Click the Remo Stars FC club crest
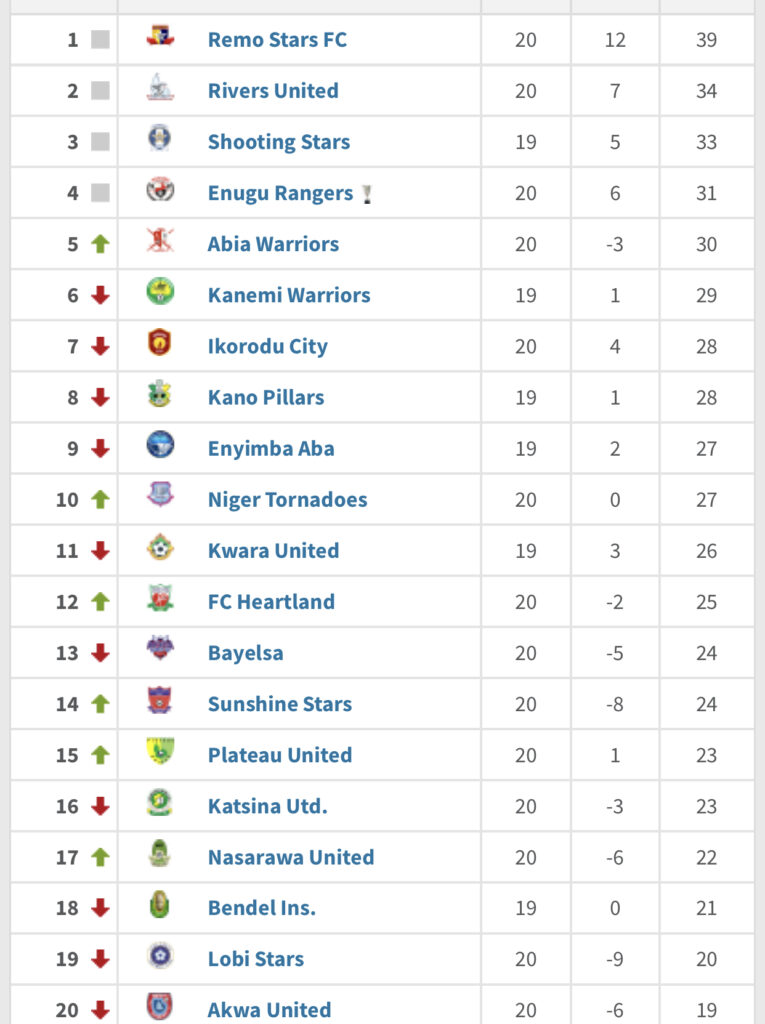Viewport: 765px width, 1024px height. [x=160, y=38]
